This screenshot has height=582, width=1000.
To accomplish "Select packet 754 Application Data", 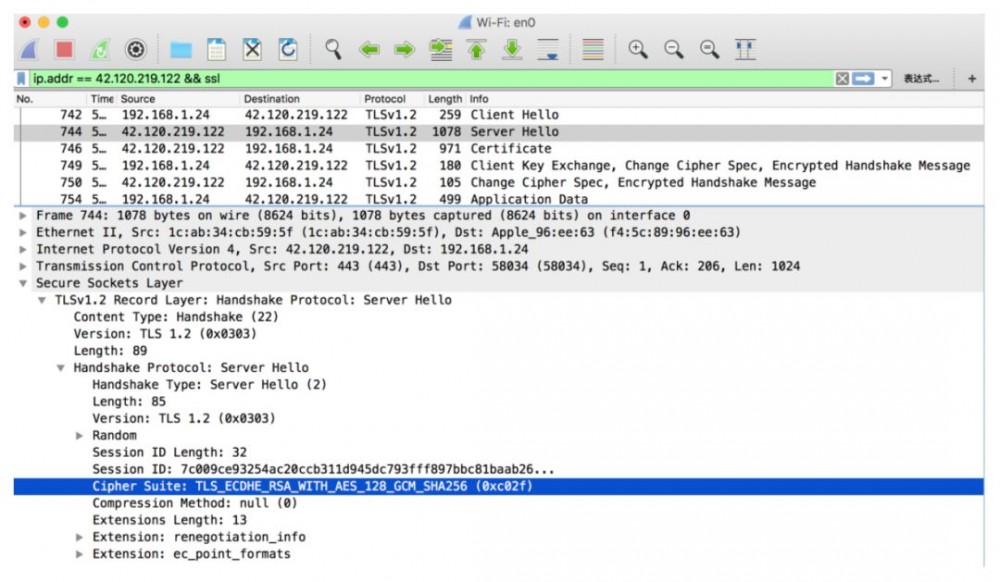I will tap(499, 199).
